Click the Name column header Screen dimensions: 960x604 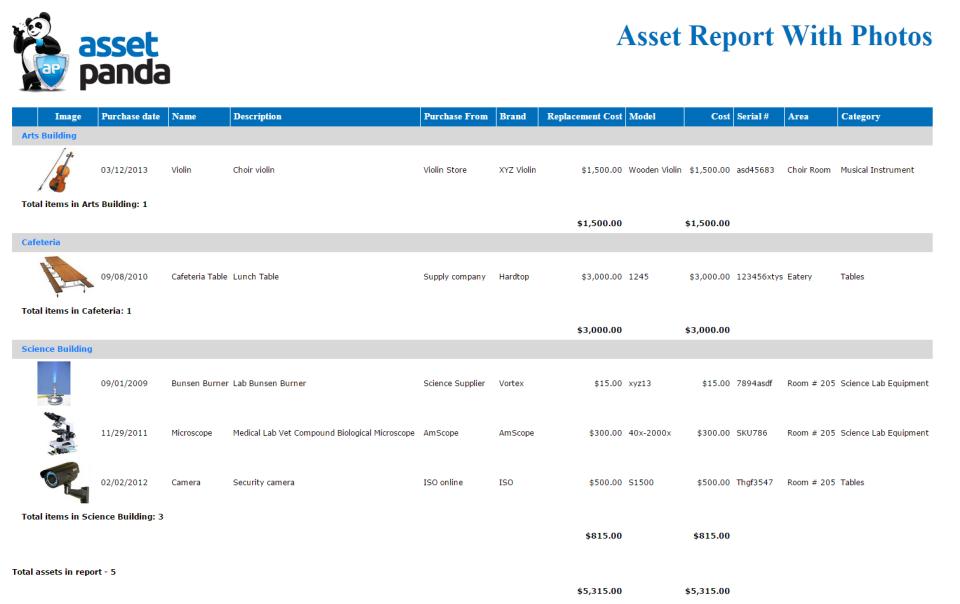click(183, 116)
